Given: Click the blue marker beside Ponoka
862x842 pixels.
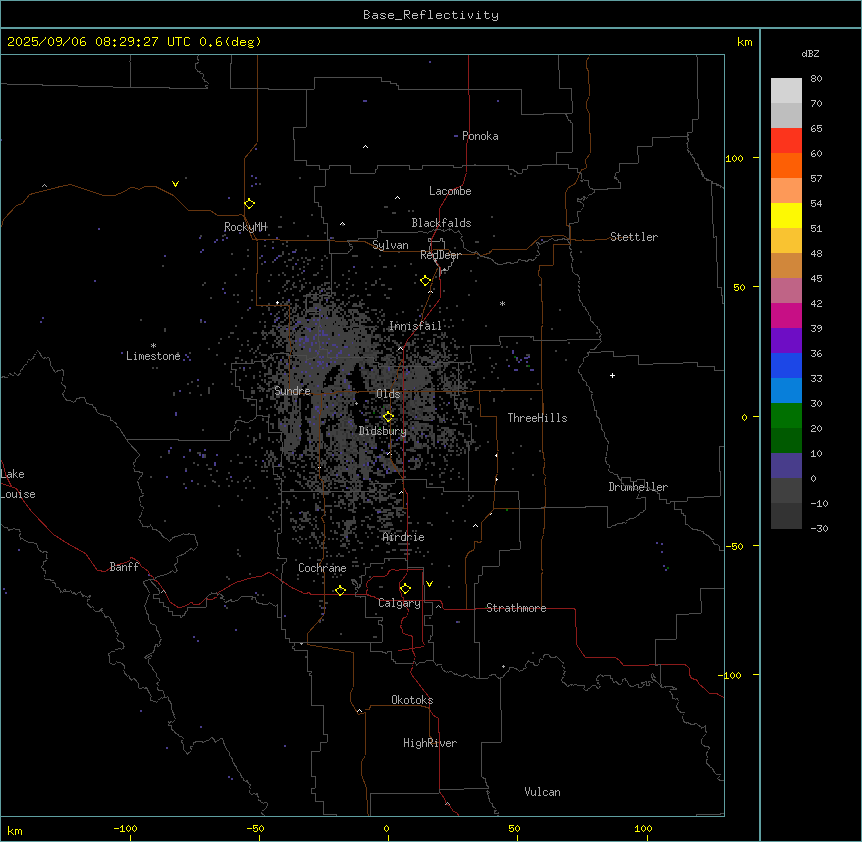Looking at the screenshot, I should pos(456,136).
